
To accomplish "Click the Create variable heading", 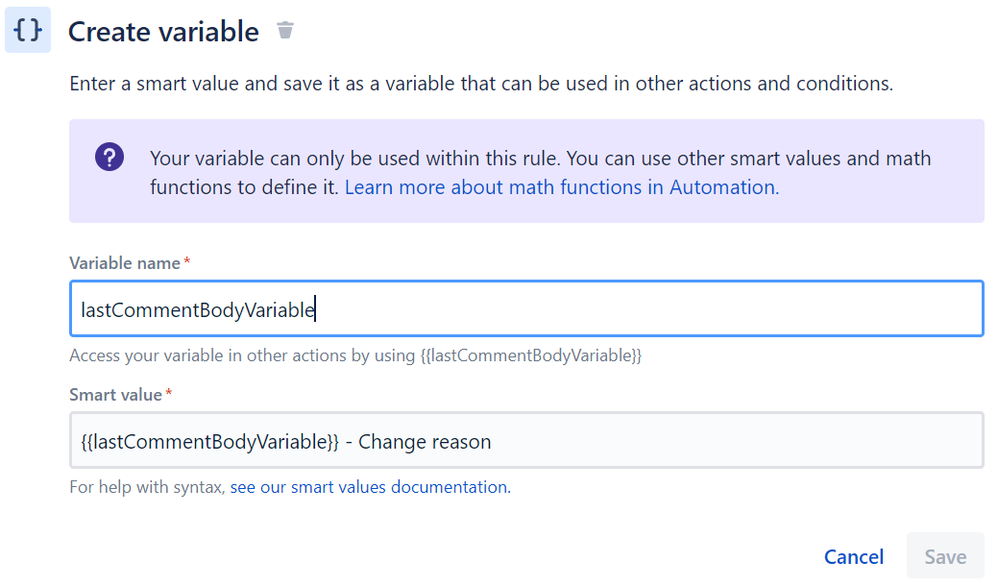I will coord(163,31).
